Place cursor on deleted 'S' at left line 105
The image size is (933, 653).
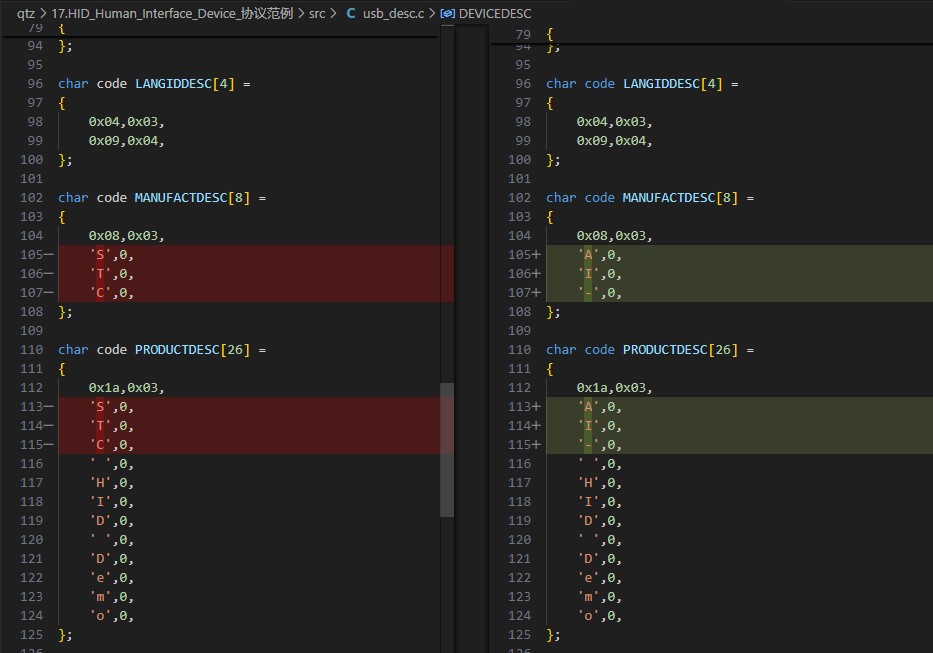[x=100, y=255]
